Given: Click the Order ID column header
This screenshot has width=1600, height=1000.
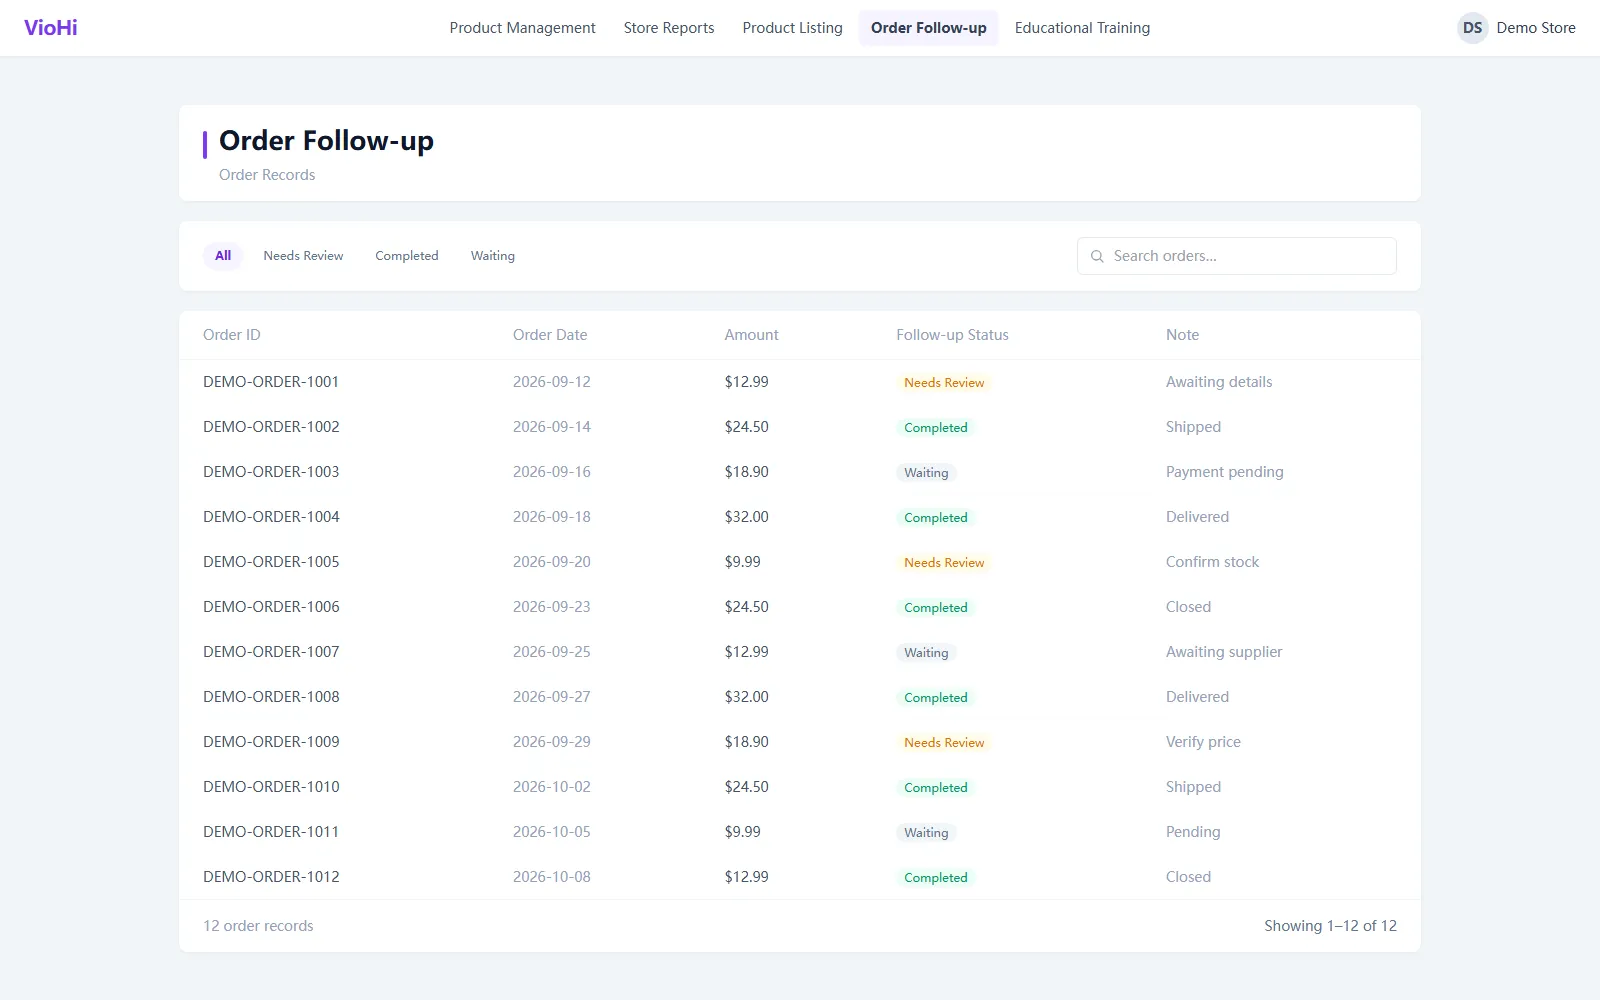Looking at the screenshot, I should (232, 335).
